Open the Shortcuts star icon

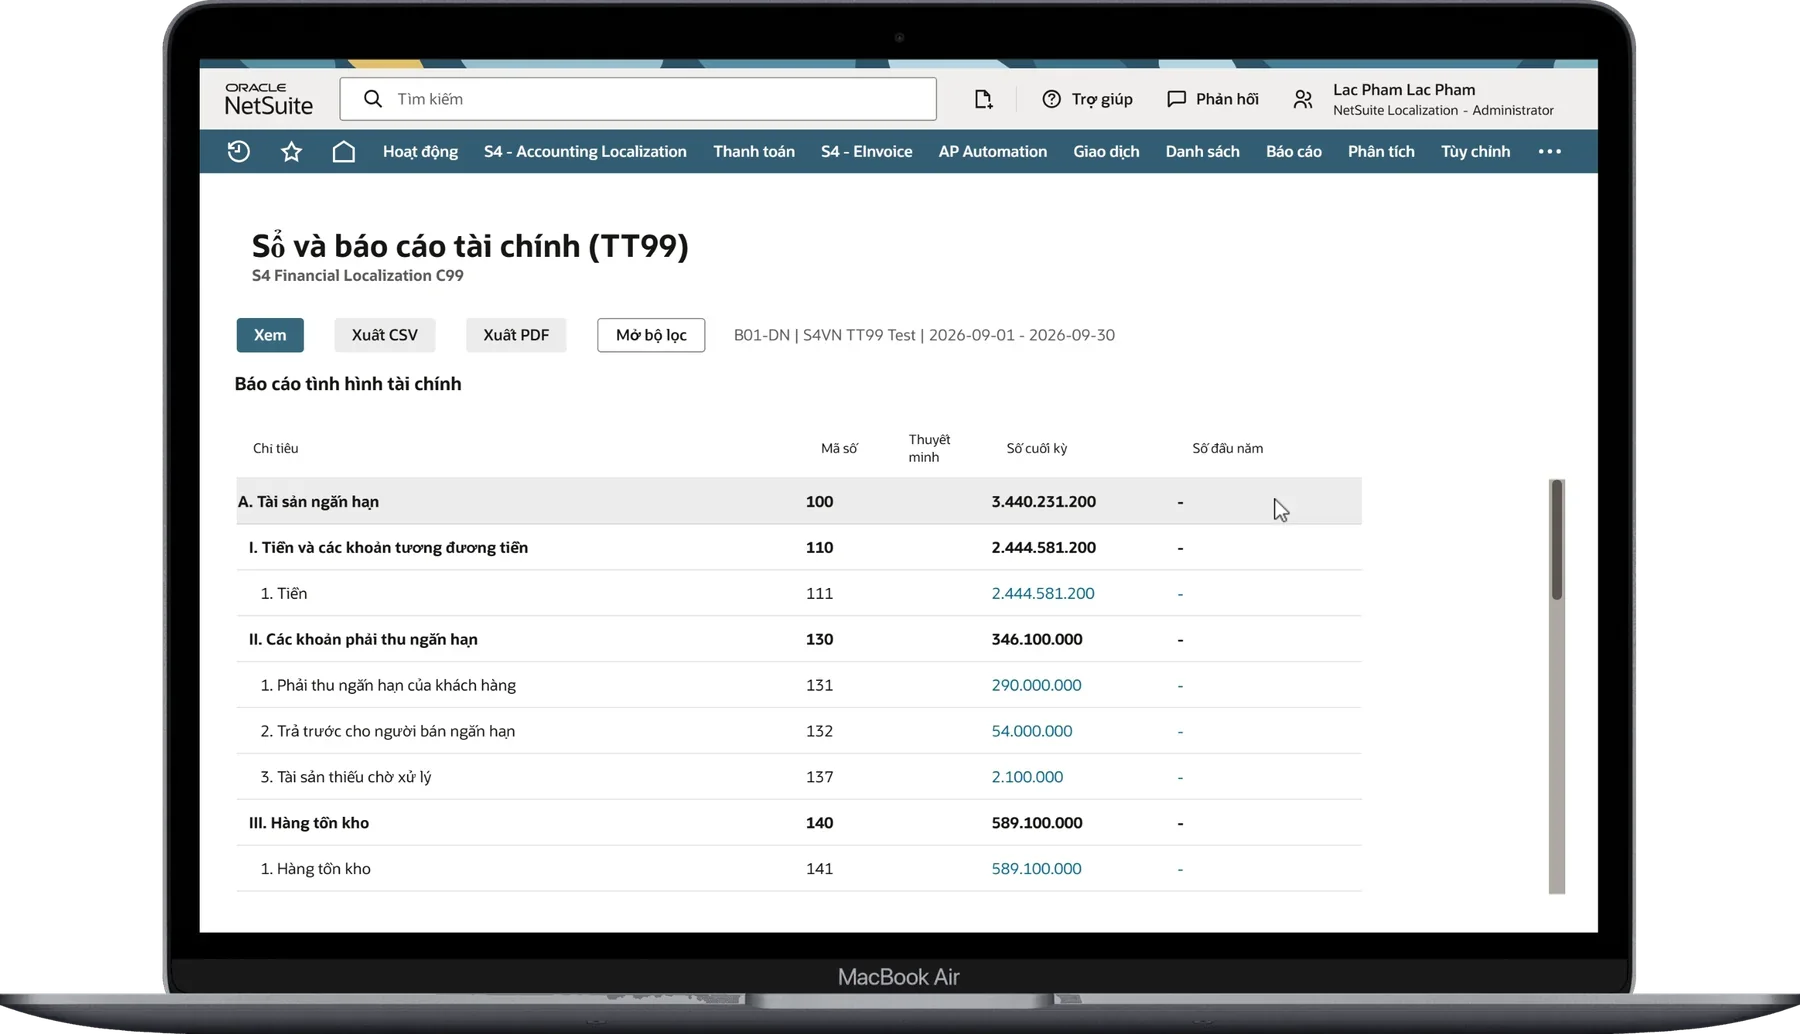[291, 151]
